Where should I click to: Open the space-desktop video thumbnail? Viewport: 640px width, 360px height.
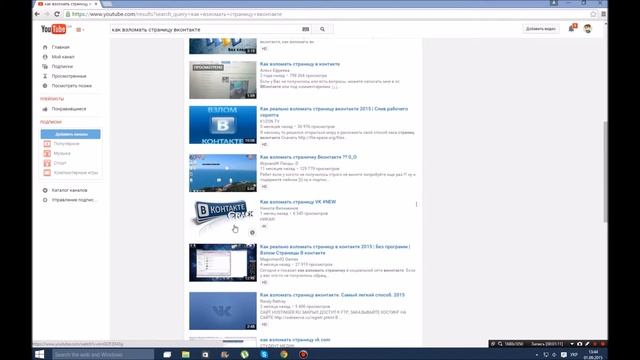pyautogui.click(x=222, y=263)
